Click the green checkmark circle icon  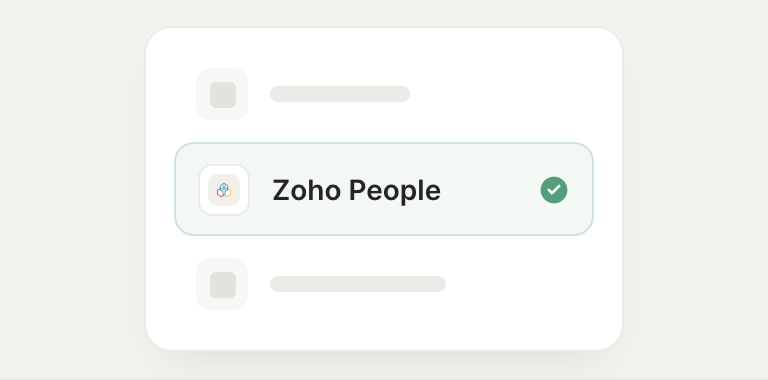554,190
